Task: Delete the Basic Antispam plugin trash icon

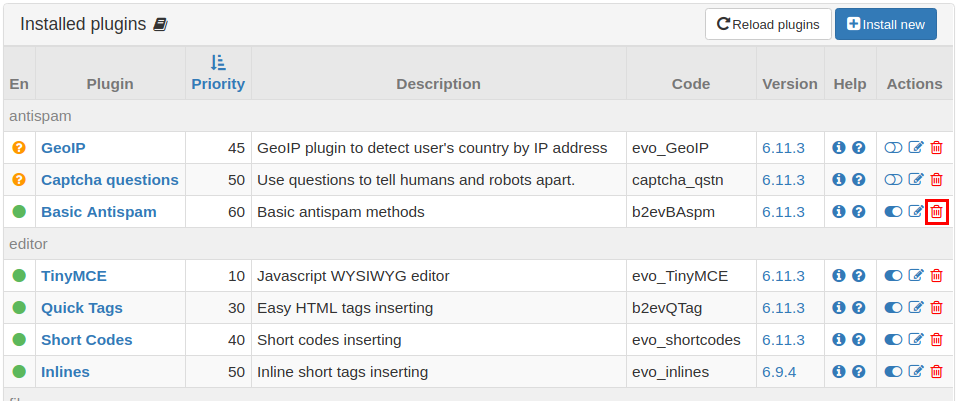Action: (936, 212)
